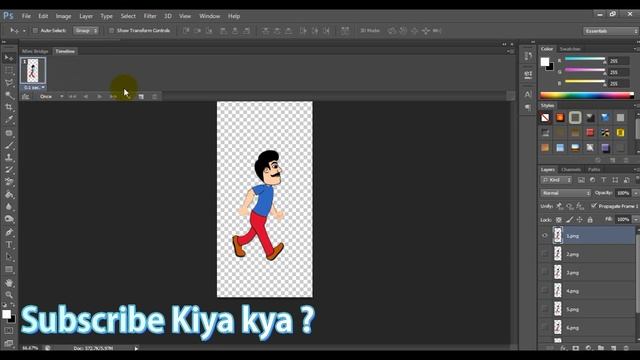Viewport: 640px width, 360px height.
Task: Step to the previous animation frame
Action: click(x=86, y=97)
